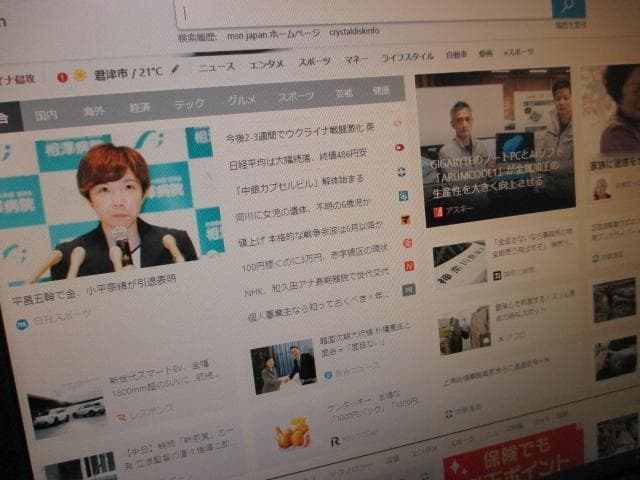The height and width of the screenshot is (480, 640).
Task: Open the スポーツ item in top navigation
Action: click(314, 62)
